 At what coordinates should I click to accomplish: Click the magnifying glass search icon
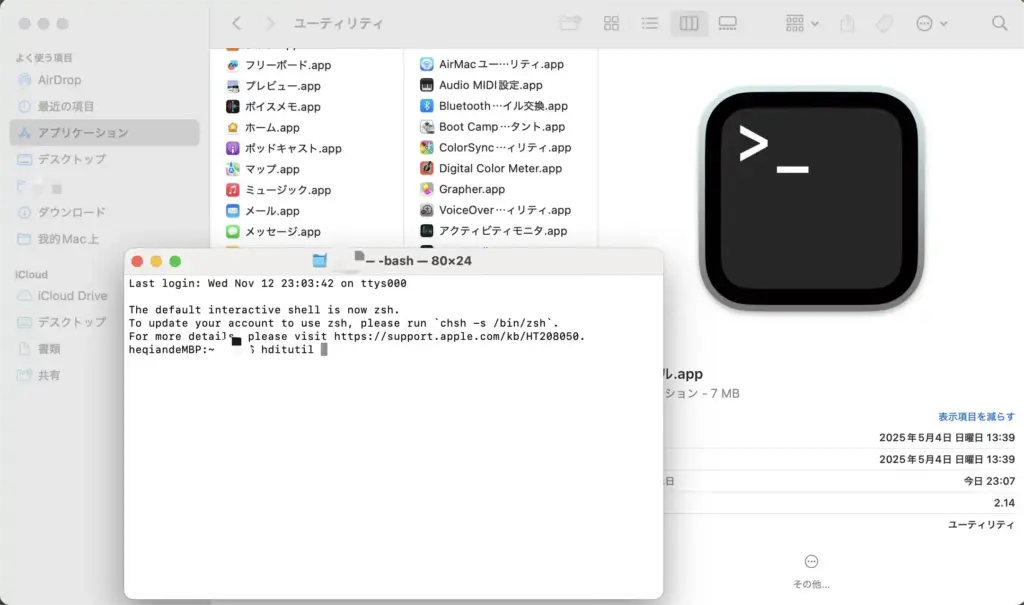click(x=999, y=23)
